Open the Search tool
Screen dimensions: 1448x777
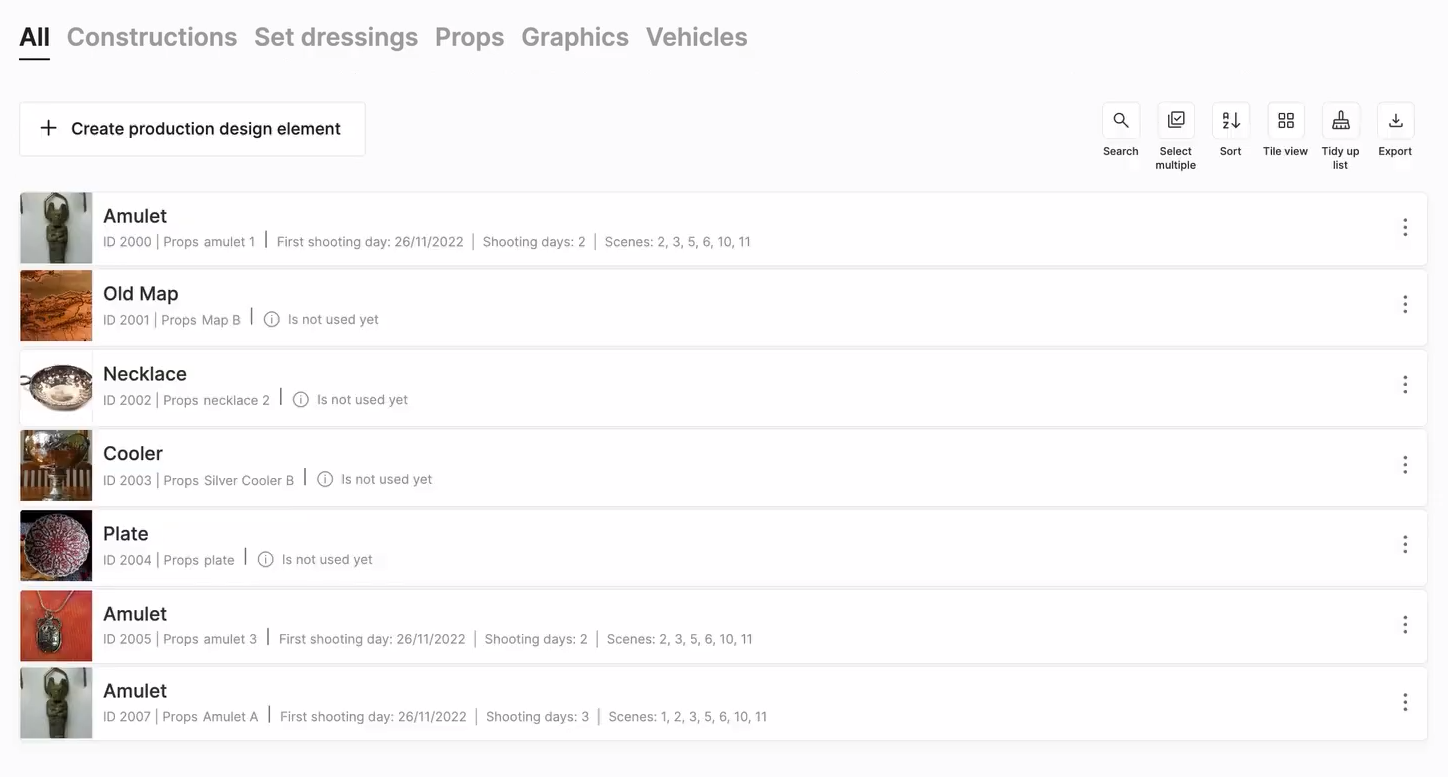(1120, 121)
